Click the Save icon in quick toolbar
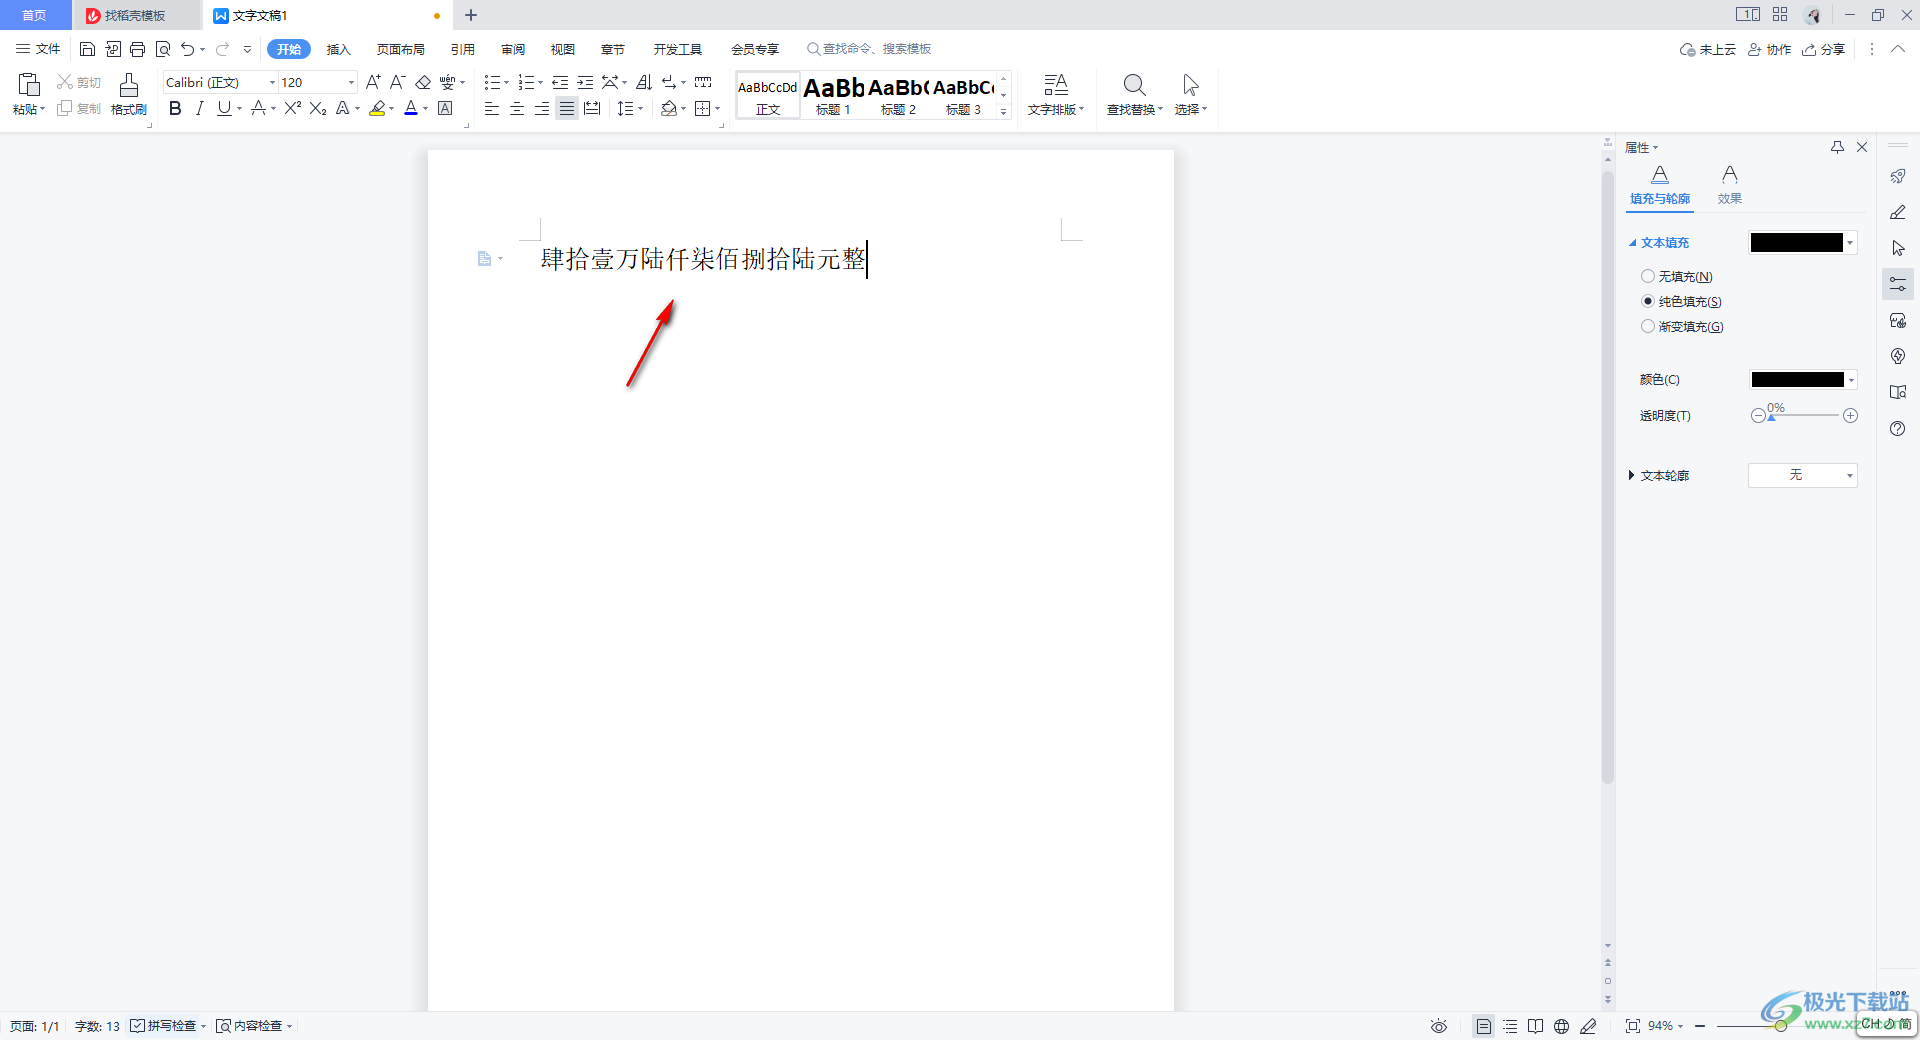The image size is (1920, 1040). pyautogui.click(x=87, y=49)
